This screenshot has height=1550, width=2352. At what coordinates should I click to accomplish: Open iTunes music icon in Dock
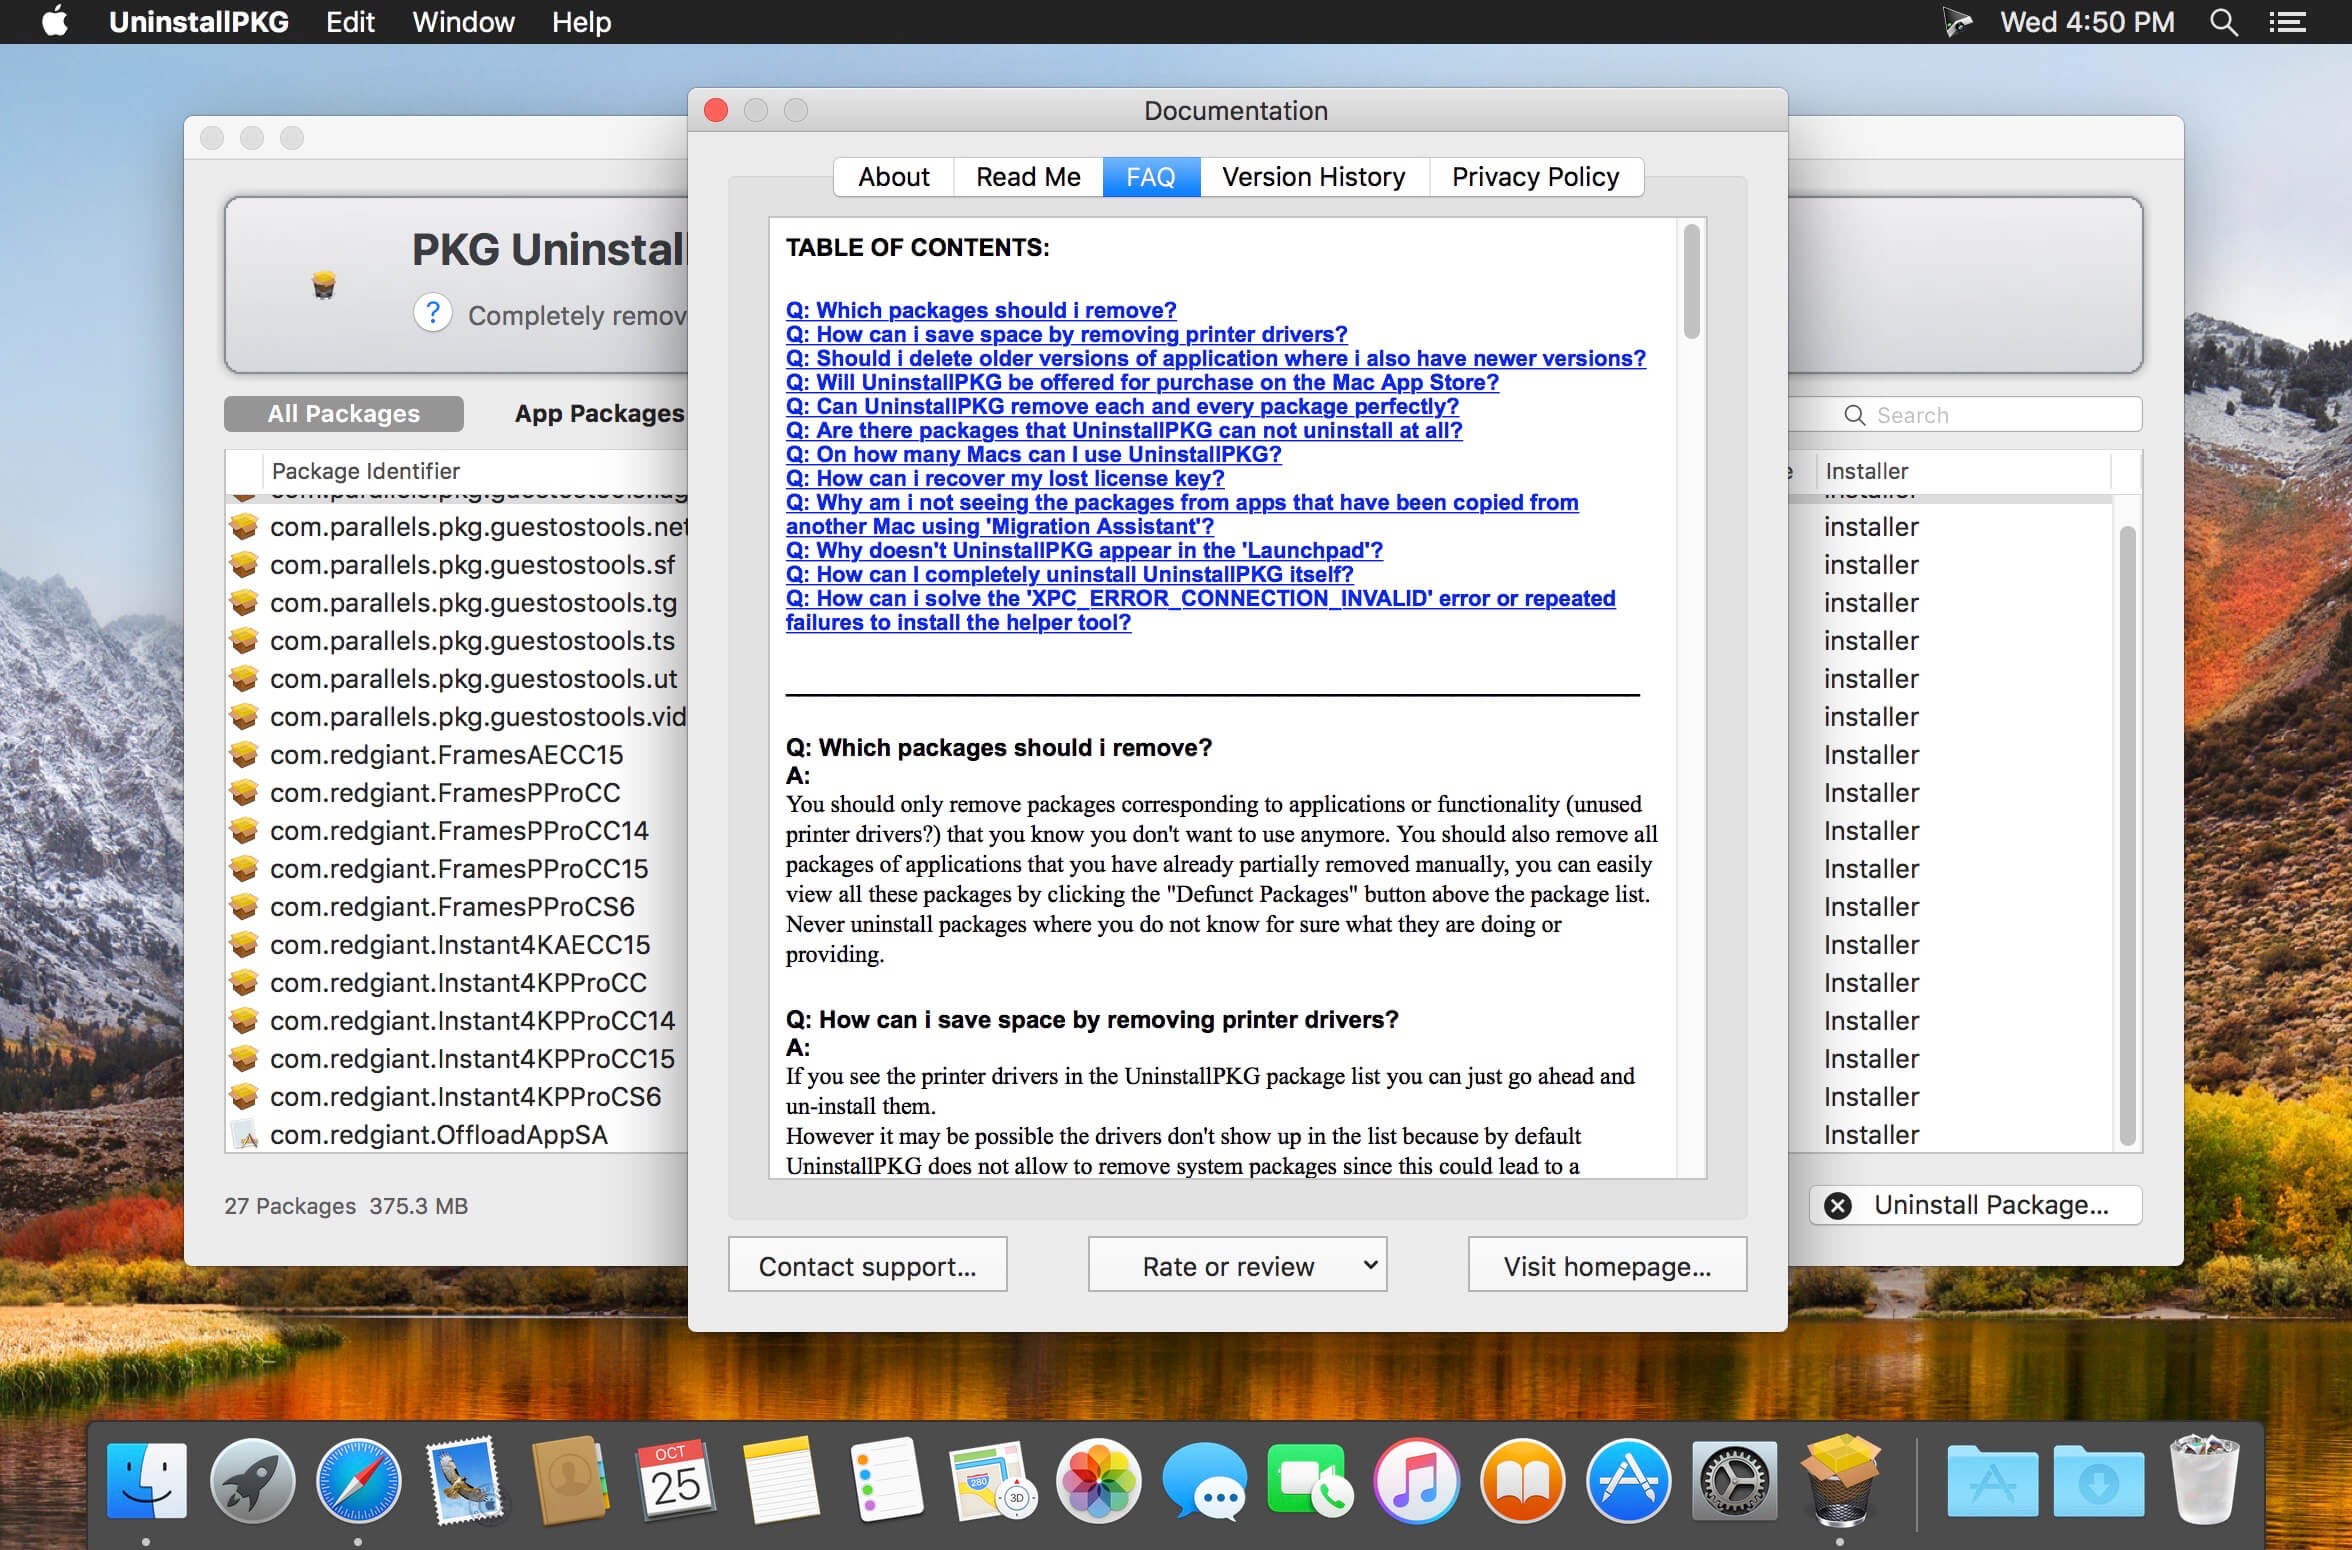(1416, 1481)
